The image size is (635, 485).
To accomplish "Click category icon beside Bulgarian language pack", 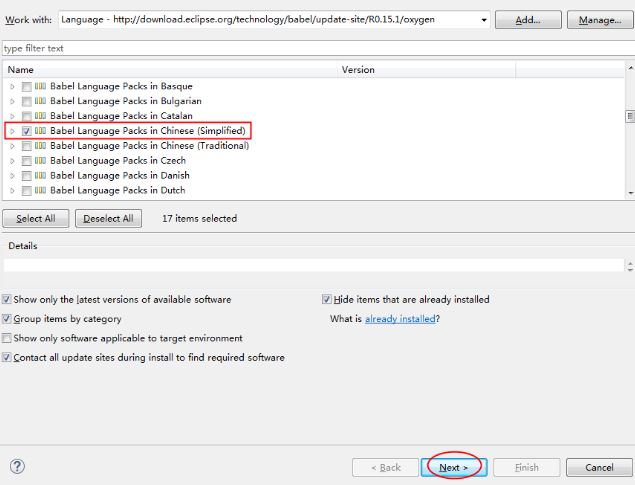I will pyautogui.click(x=40, y=101).
